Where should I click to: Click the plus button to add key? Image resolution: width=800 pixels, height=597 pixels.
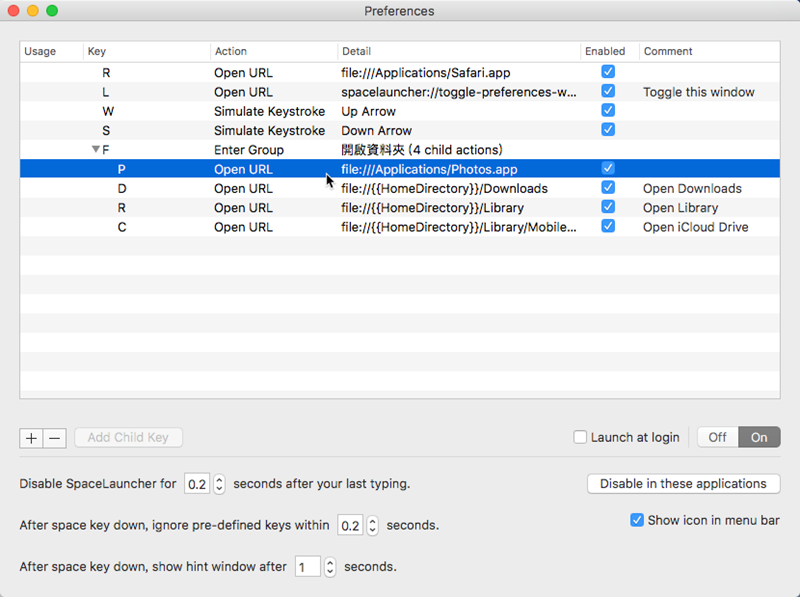pyautogui.click(x=31, y=437)
